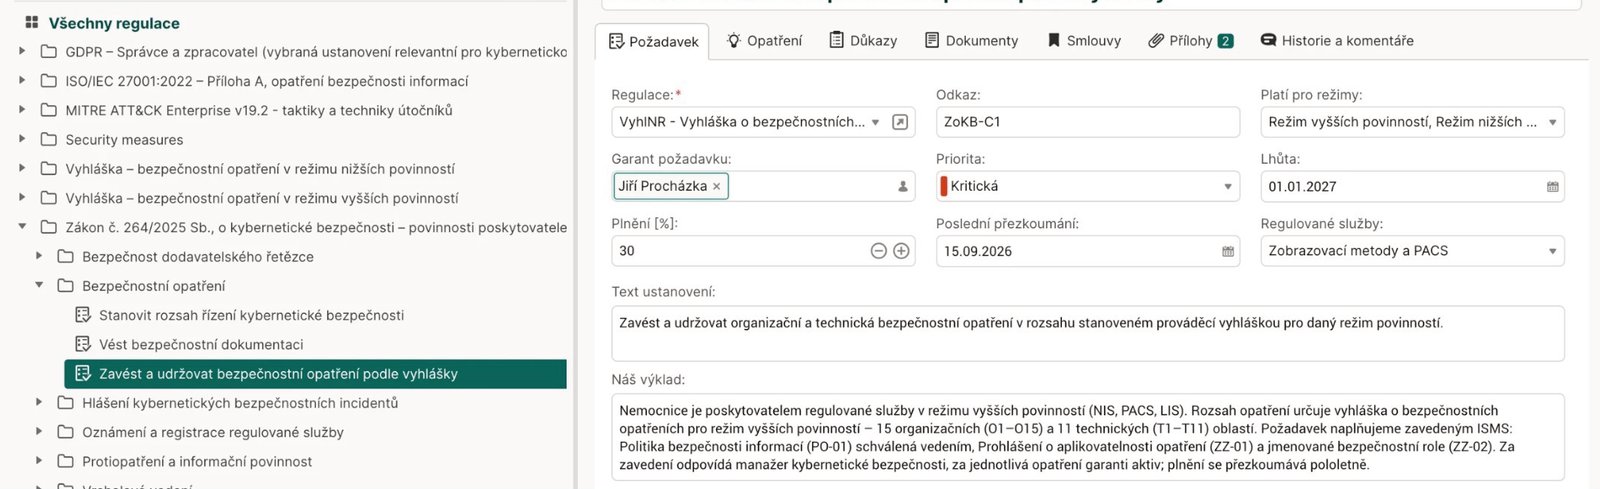Decrease Plnění value with minus icon
1600x489 pixels.
click(878, 251)
